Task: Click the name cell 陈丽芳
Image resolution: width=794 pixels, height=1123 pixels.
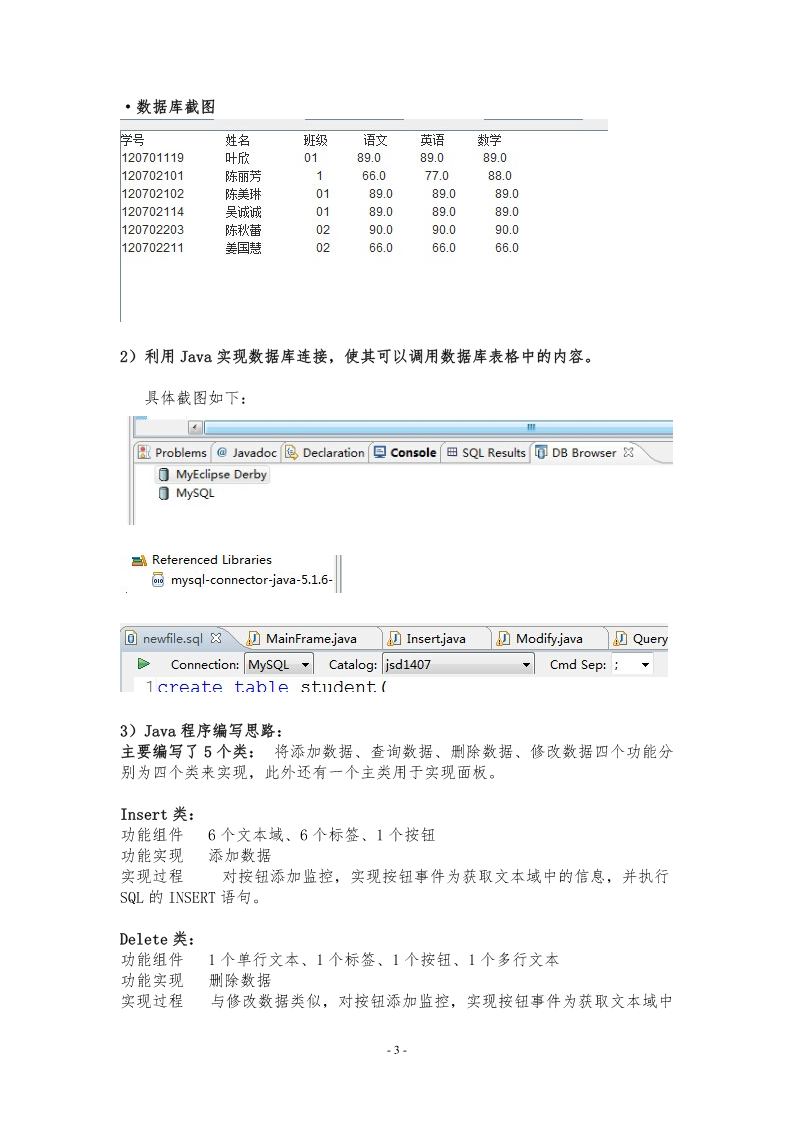Action: click(243, 176)
